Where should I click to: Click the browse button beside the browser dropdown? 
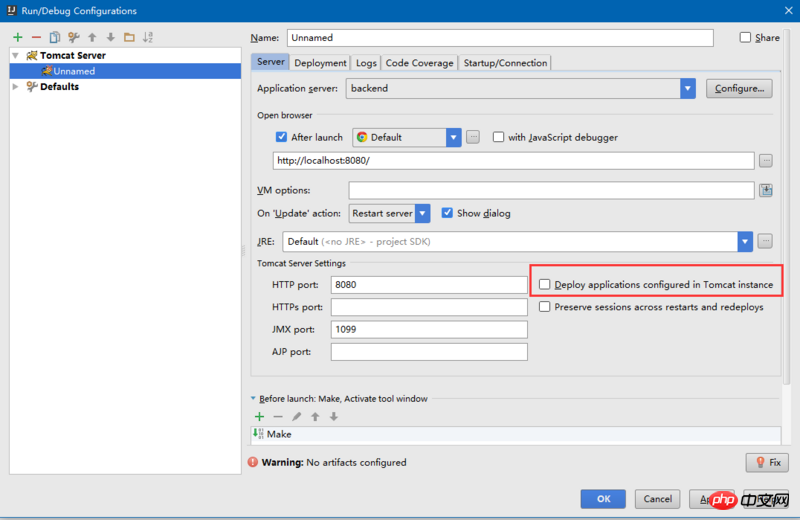point(473,137)
